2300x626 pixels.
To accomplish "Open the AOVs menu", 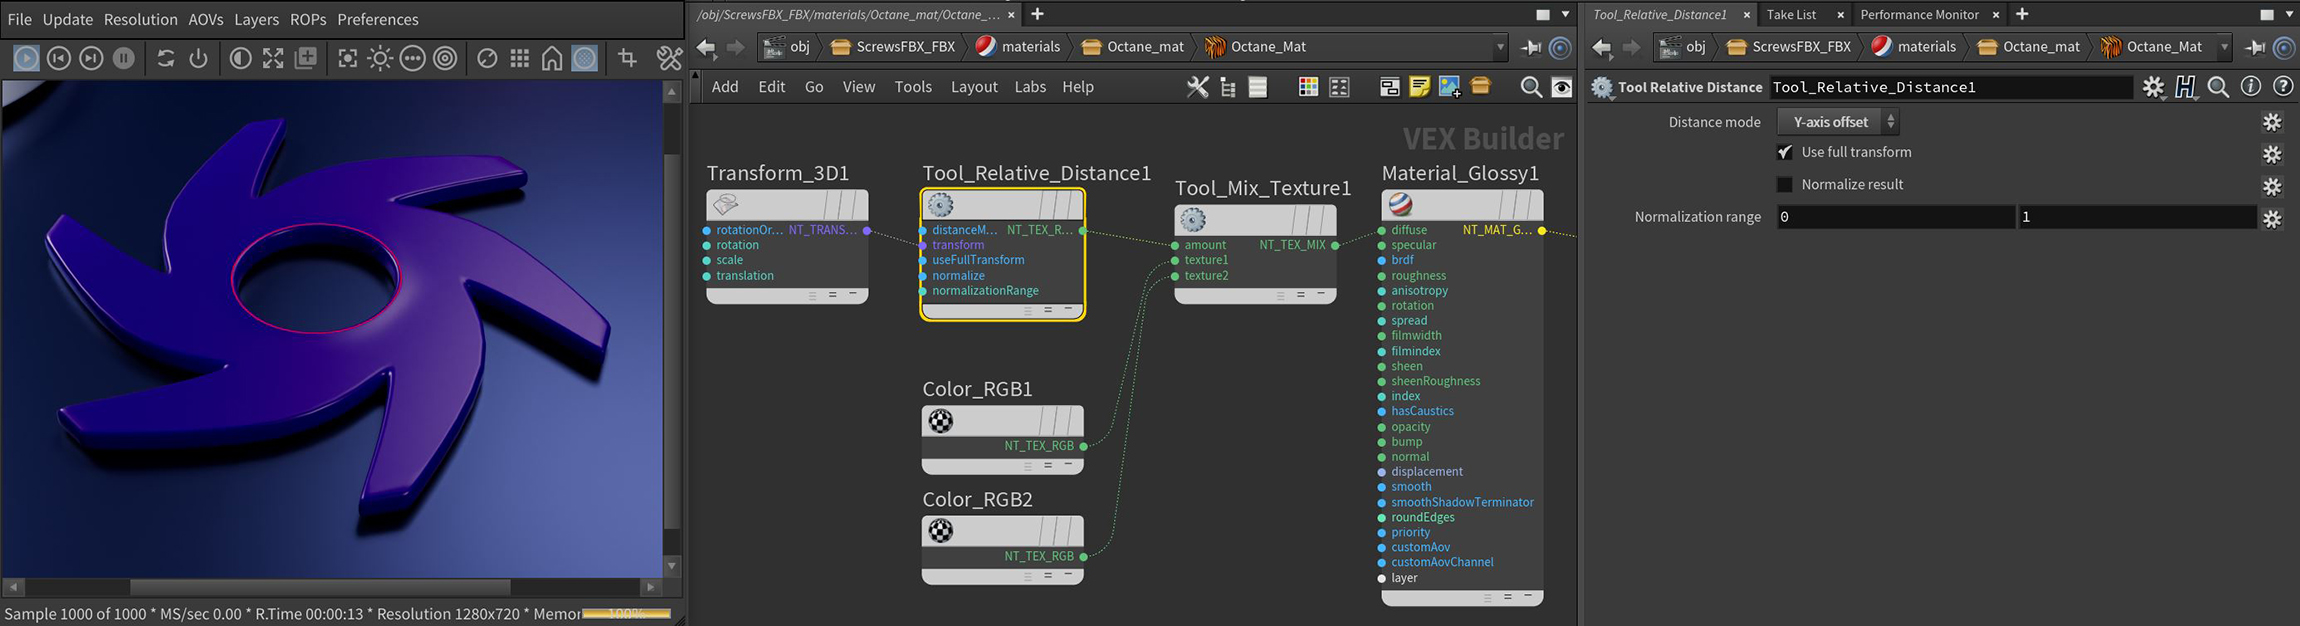I will [205, 19].
